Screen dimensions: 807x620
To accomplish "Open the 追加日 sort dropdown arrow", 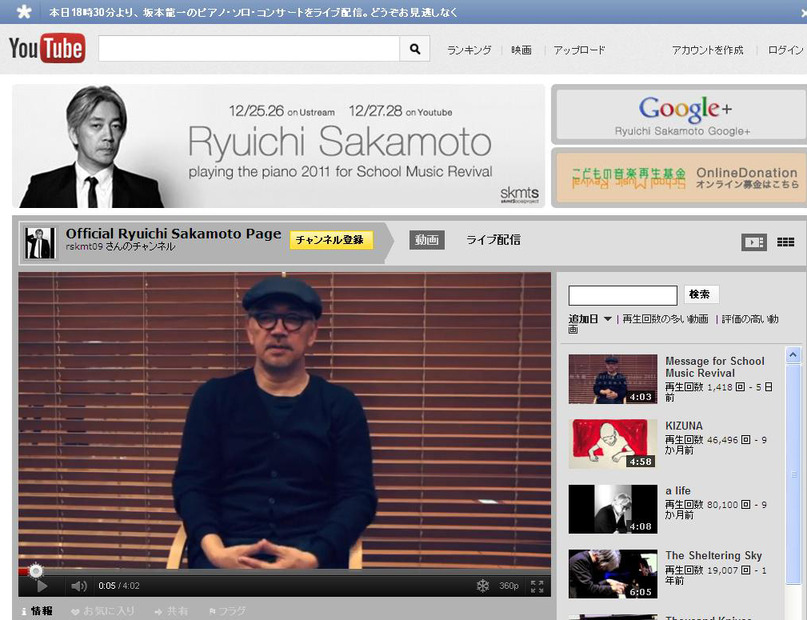I will 607,319.
